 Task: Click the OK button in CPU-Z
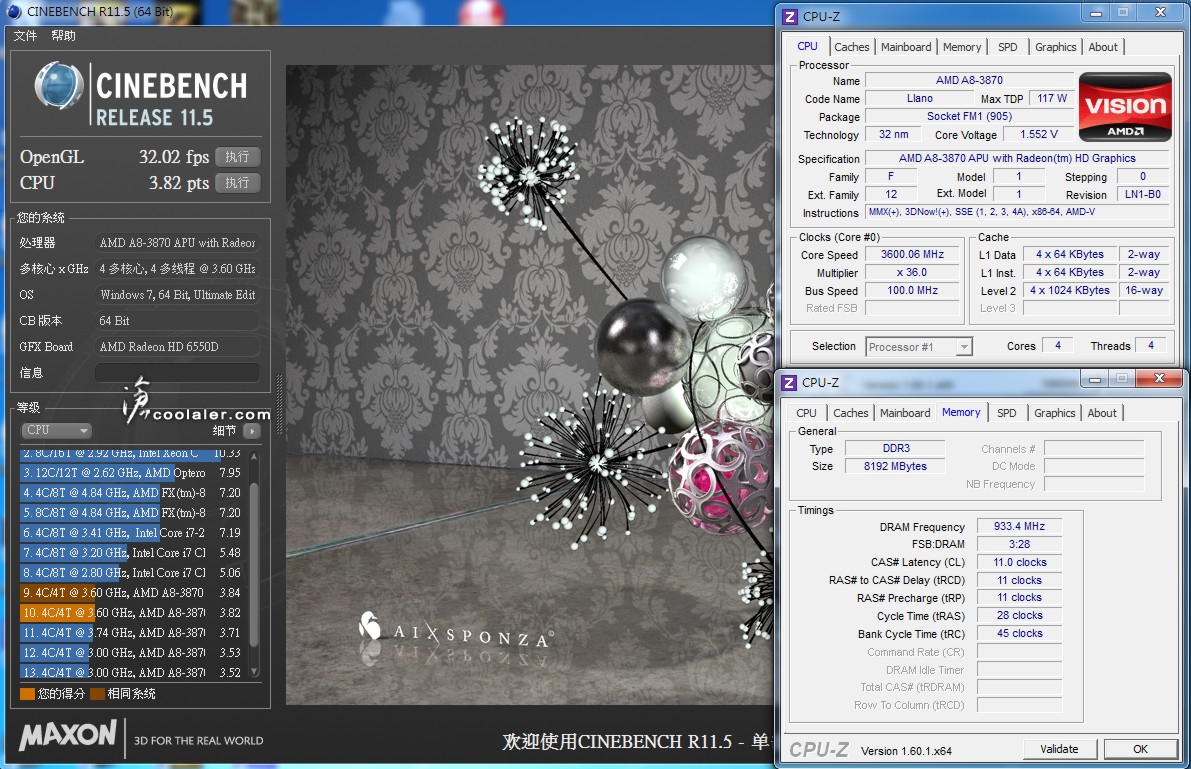pyautogui.click(x=1140, y=749)
